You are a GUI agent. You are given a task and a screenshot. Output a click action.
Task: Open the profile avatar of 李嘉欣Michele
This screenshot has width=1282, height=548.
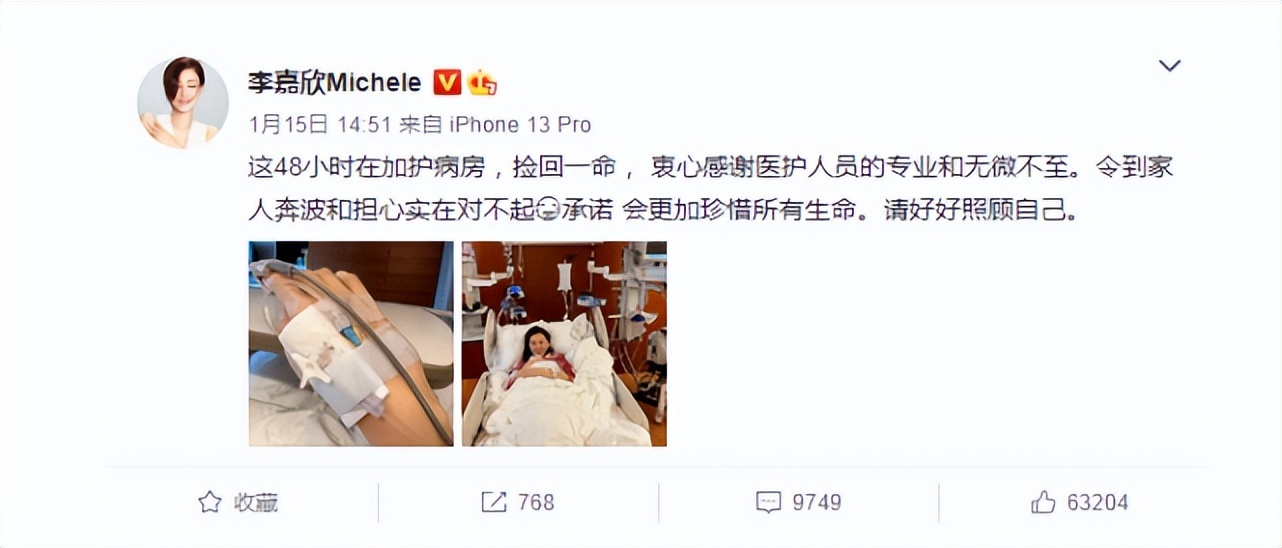[x=183, y=103]
